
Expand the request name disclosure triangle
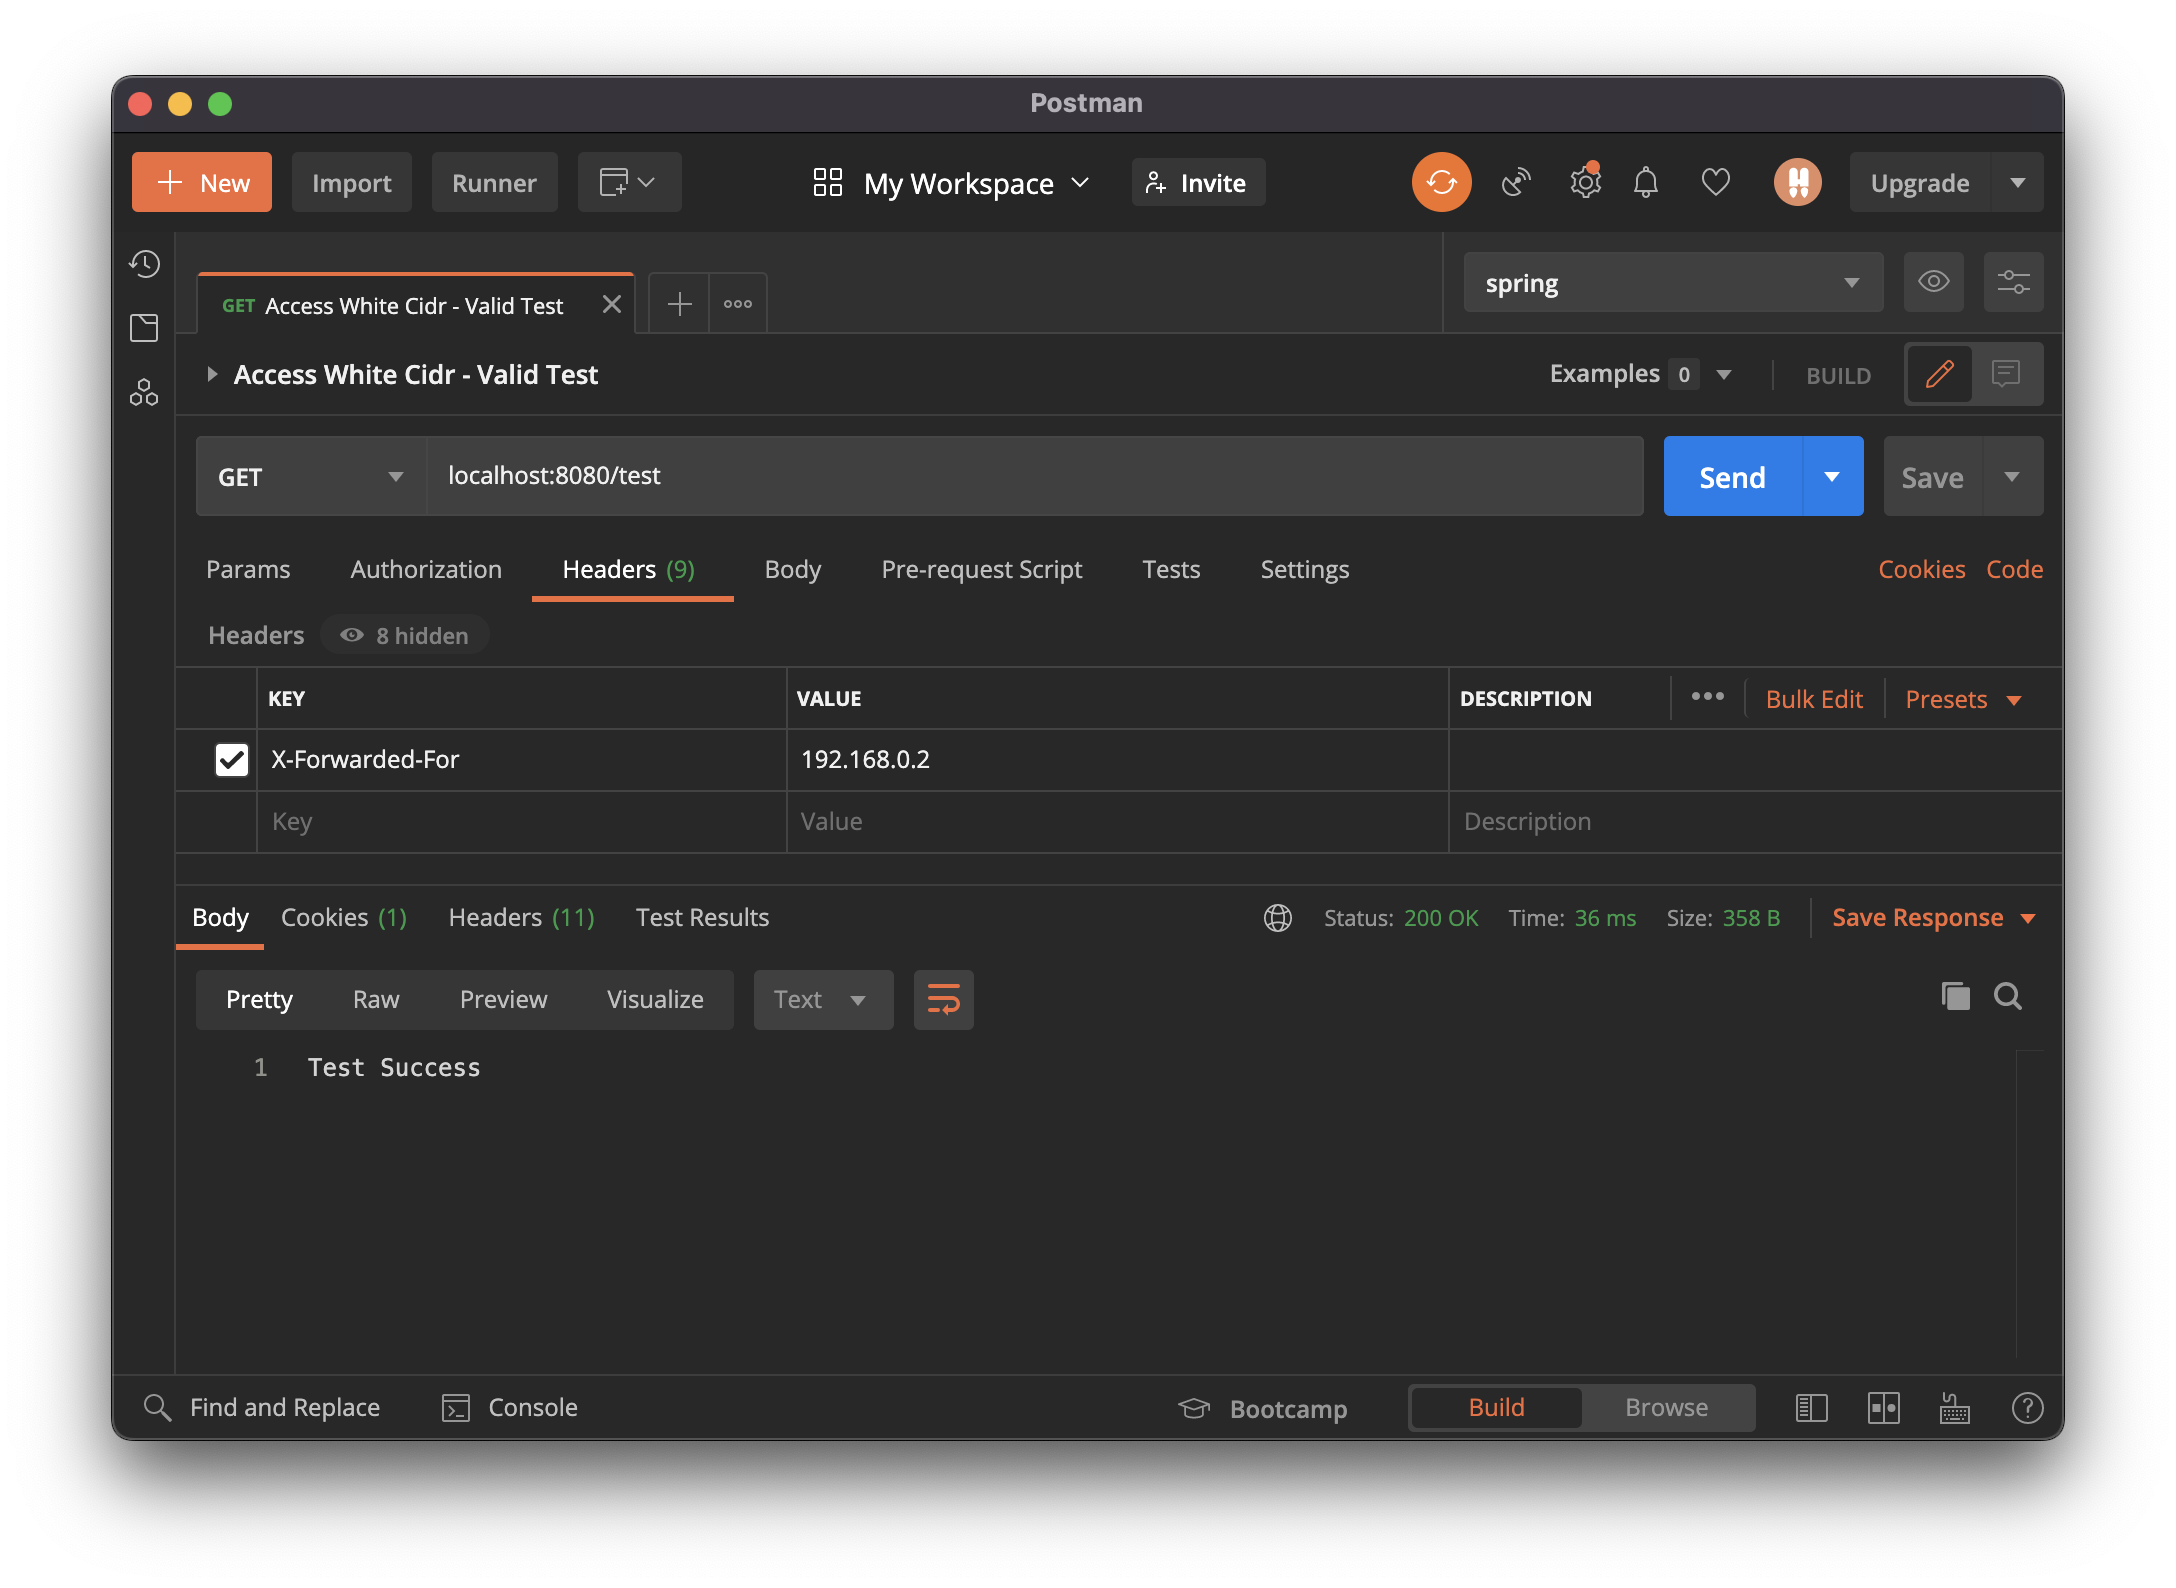click(x=212, y=375)
